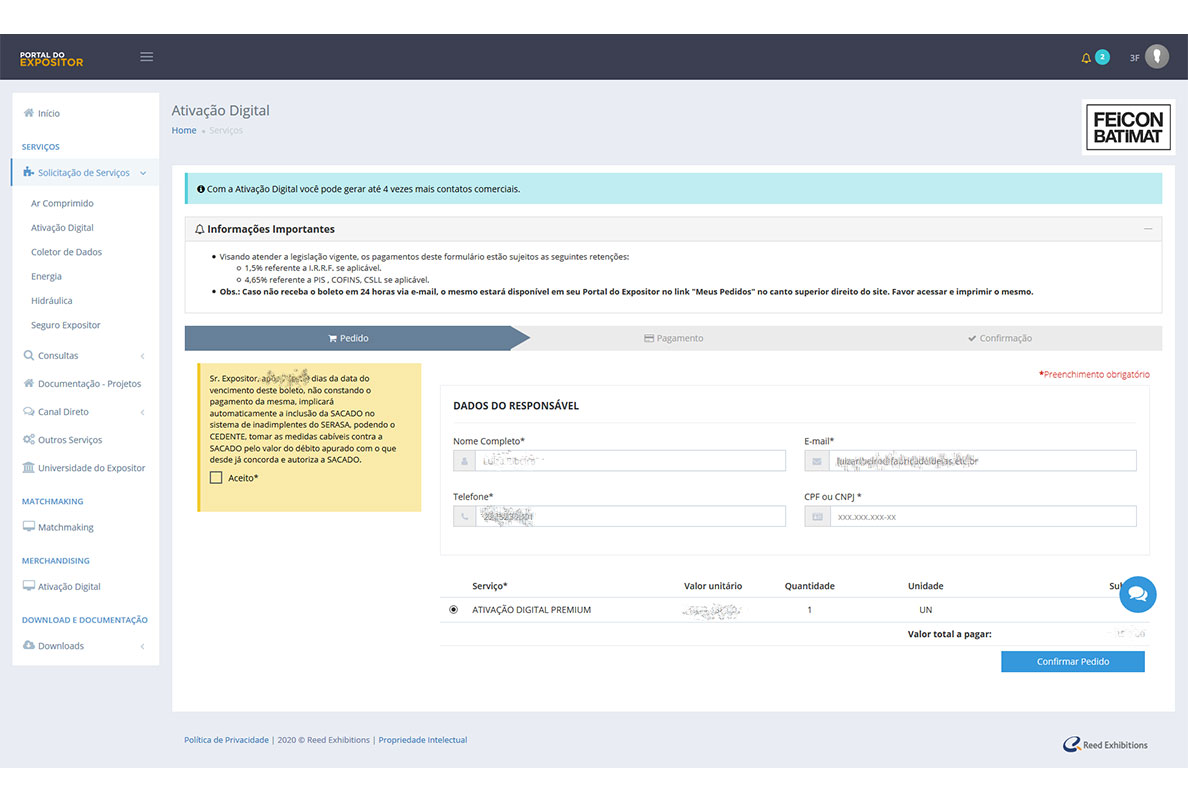
Task: Click the Portal do Expositor logo
Action: pyautogui.click(x=52, y=59)
